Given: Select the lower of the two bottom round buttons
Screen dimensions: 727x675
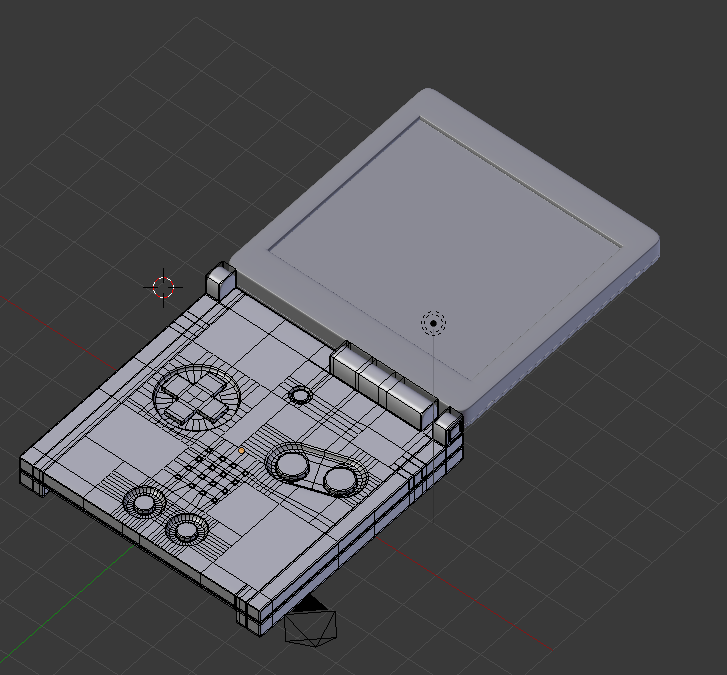Looking at the screenshot, I should [x=186, y=530].
